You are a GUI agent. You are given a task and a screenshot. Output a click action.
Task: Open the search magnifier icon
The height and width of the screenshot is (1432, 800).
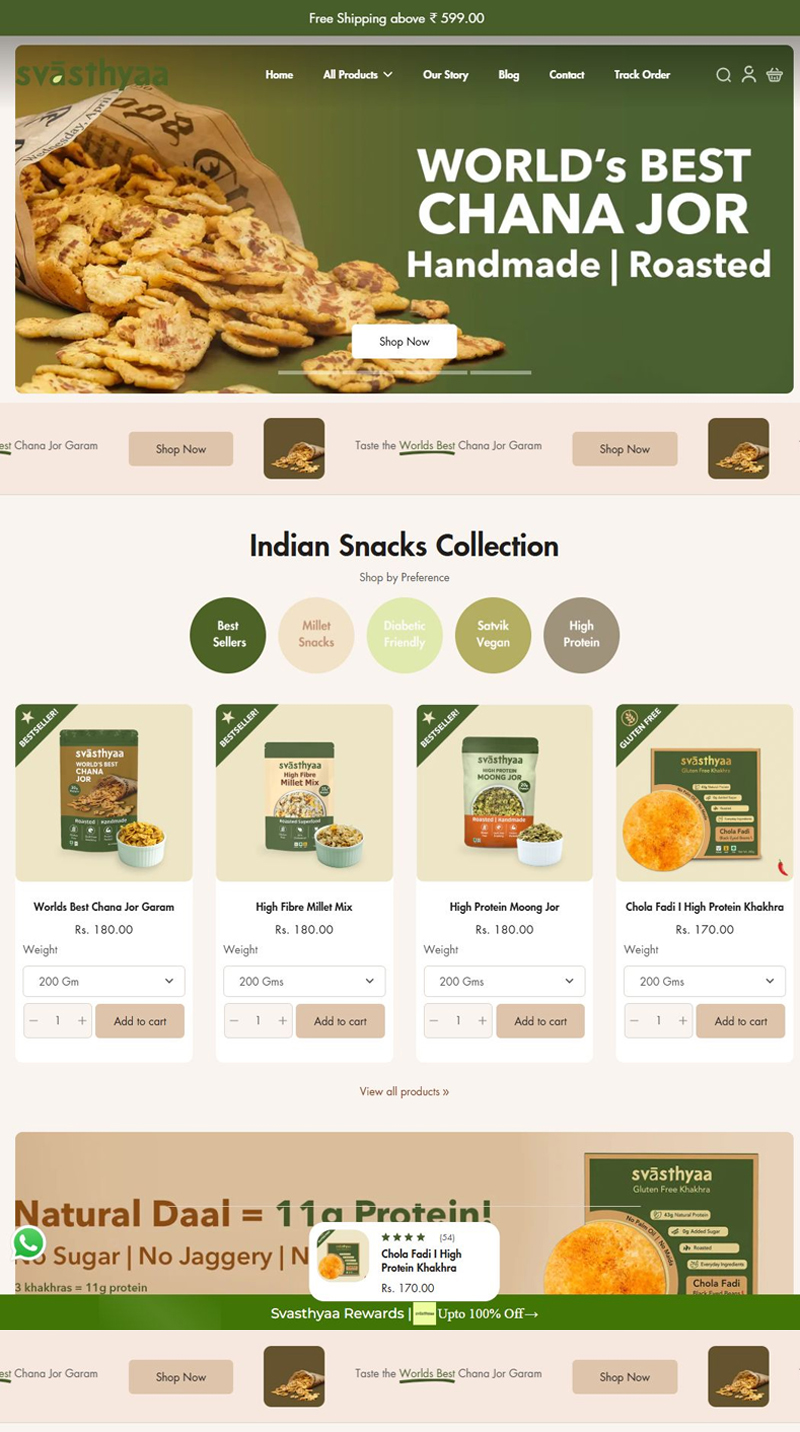pyautogui.click(x=723, y=75)
